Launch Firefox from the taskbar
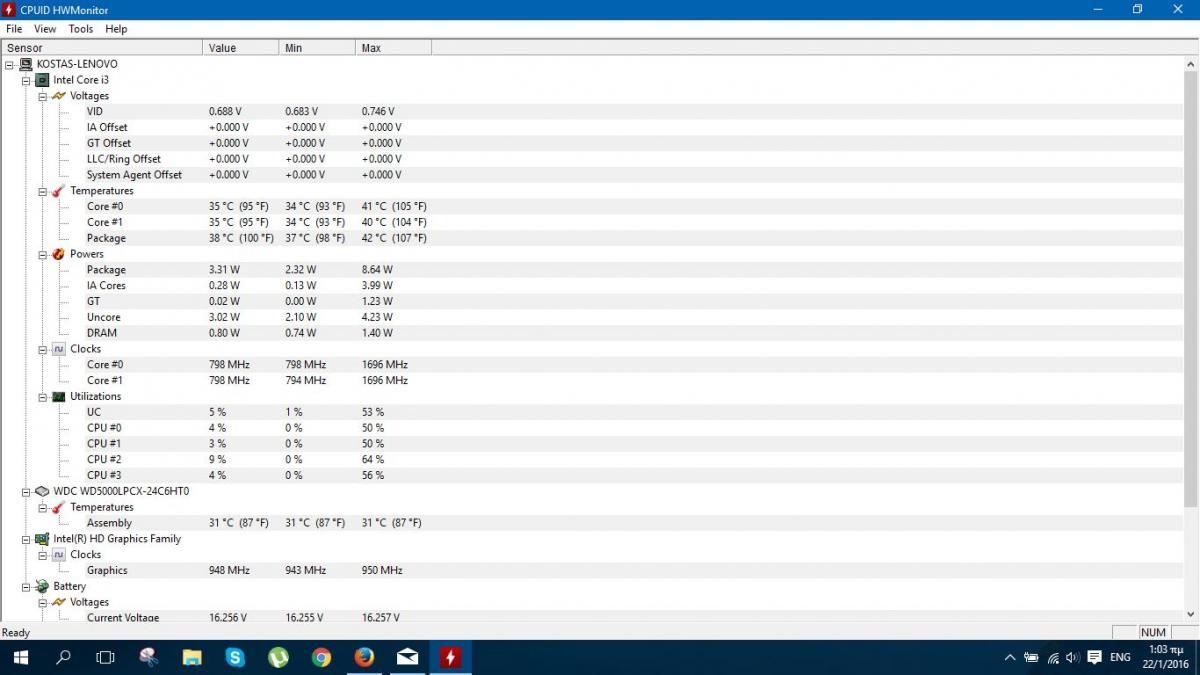Screen dimensions: 1200x675 364,657
